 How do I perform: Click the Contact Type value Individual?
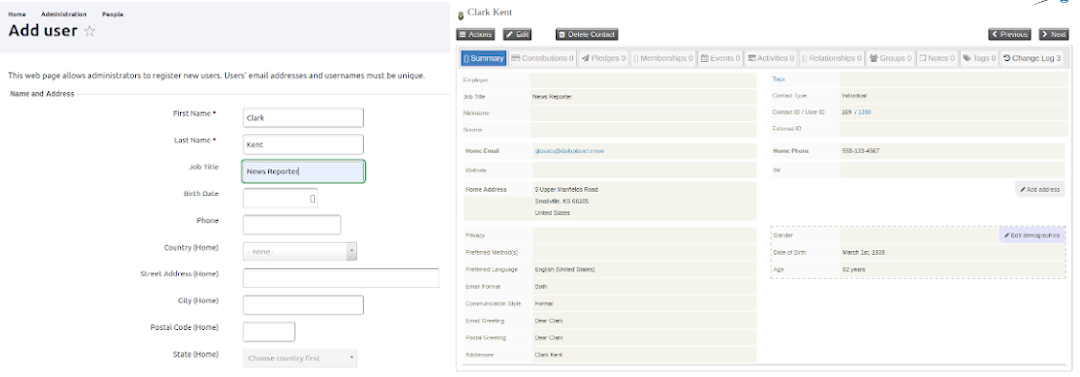click(854, 96)
